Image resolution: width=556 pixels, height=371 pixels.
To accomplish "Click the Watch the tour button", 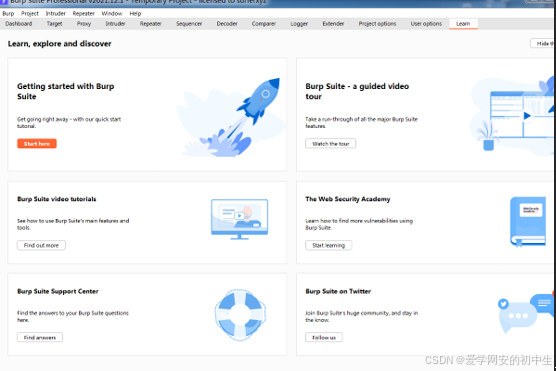I will coord(330,144).
